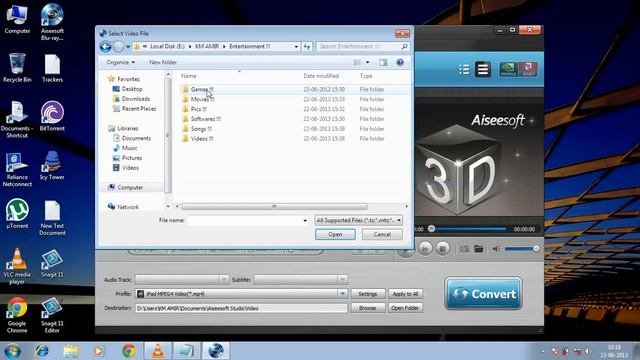Click the File name input field
Image resolution: width=640 pixels, height=360 pixels.
pos(244,220)
